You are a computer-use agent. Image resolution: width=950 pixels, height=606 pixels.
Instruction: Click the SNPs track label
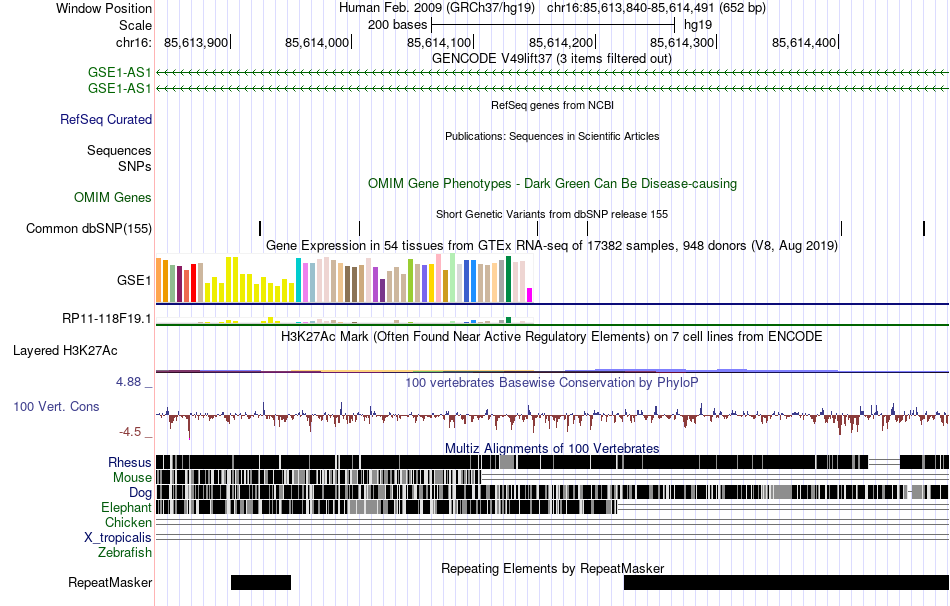[x=135, y=166]
